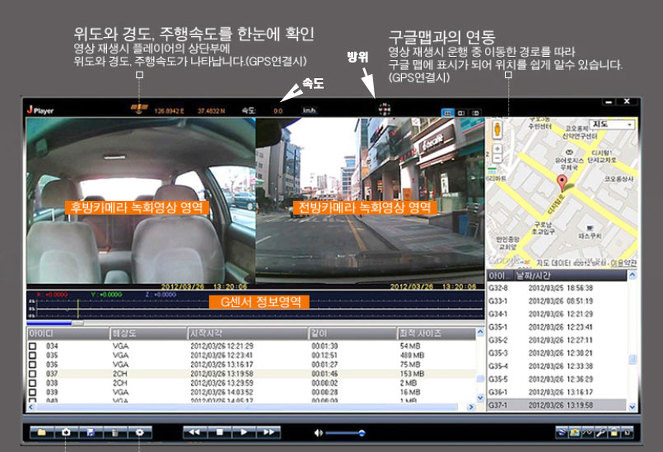This screenshot has height=452, width=663.
Task: Select event G35-5 in the list
Action: coord(556,379)
